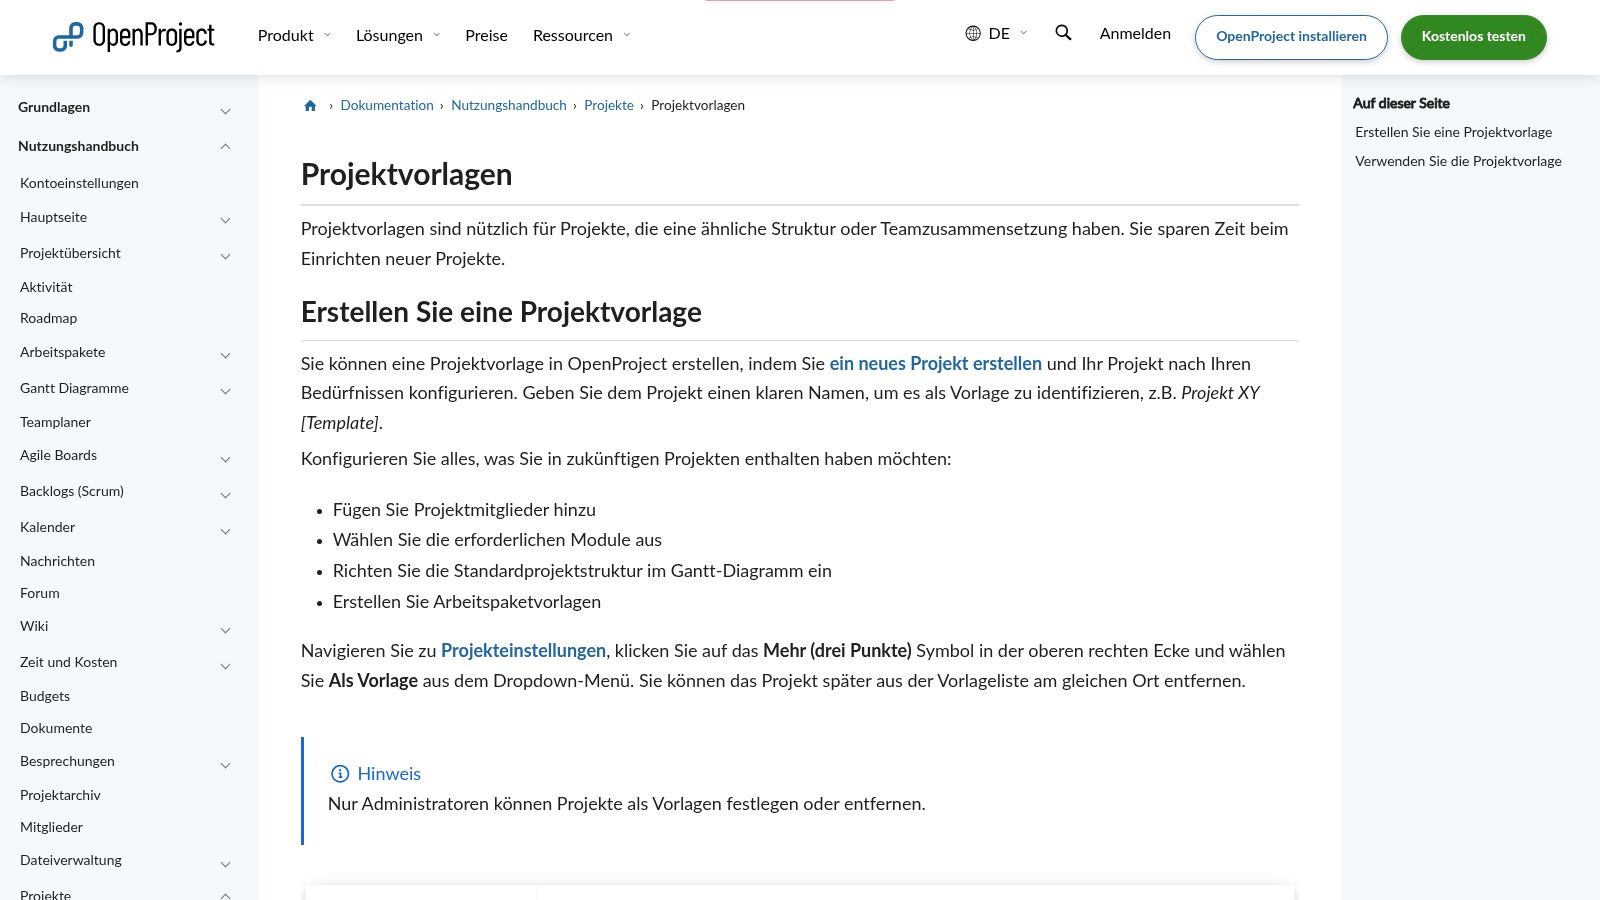Open Arbeitspakete in the sidebar
This screenshot has width=1600, height=900.
[62, 352]
